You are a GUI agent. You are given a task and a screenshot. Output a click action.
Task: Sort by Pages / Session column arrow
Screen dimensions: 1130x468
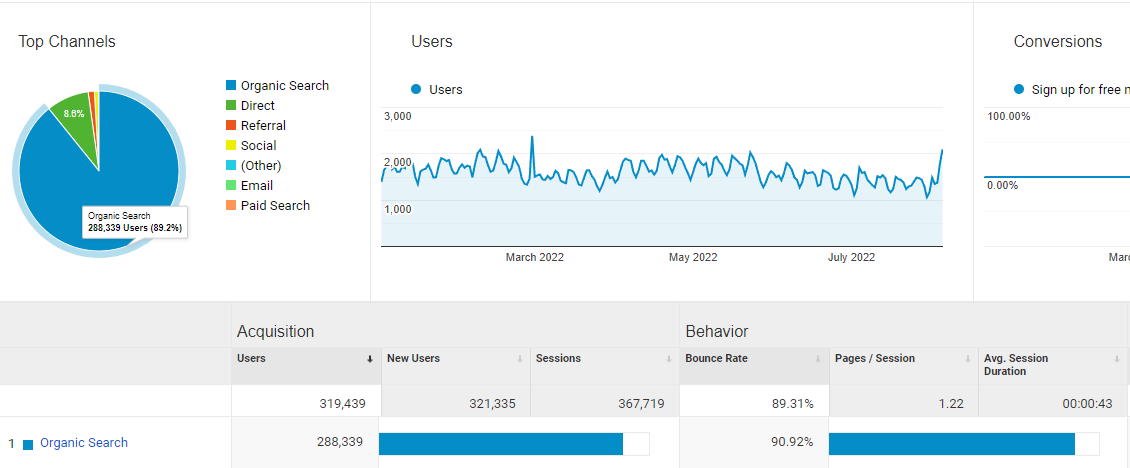pyautogui.click(x=968, y=358)
